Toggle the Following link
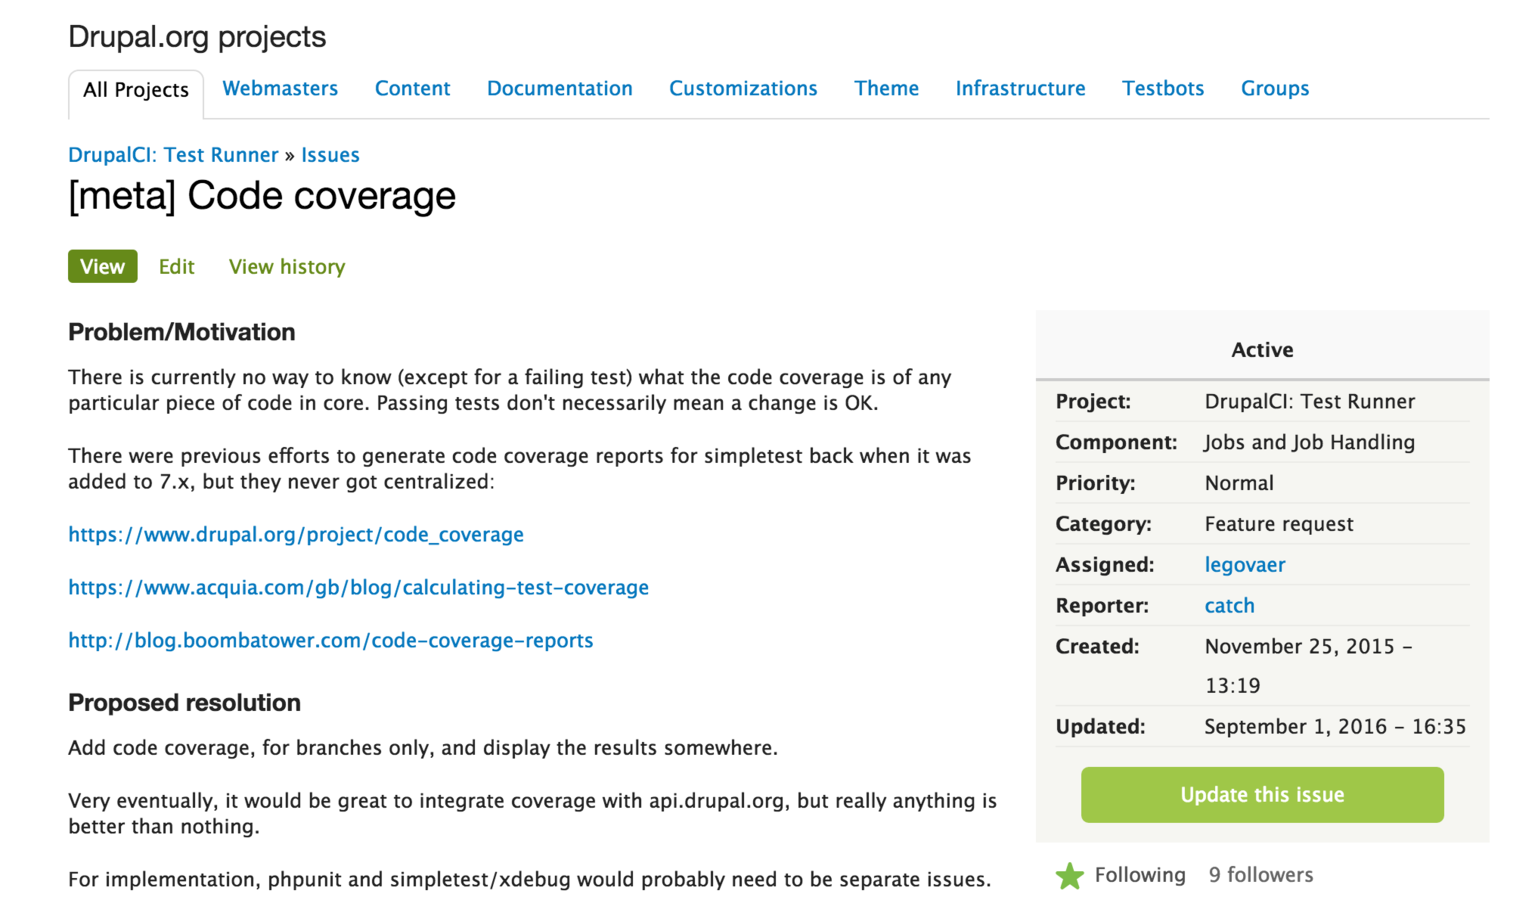 (x=1140, y=875)
